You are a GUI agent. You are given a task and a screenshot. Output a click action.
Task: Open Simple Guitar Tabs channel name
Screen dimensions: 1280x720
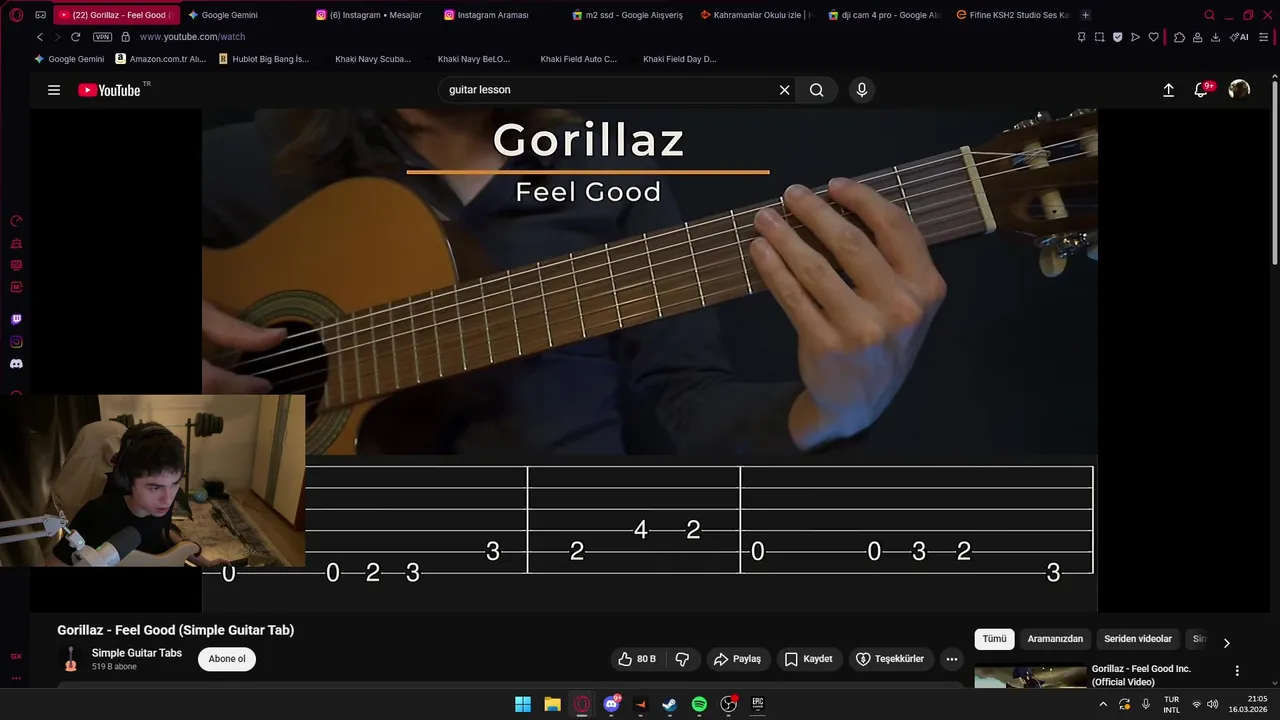tap(137, 653)
